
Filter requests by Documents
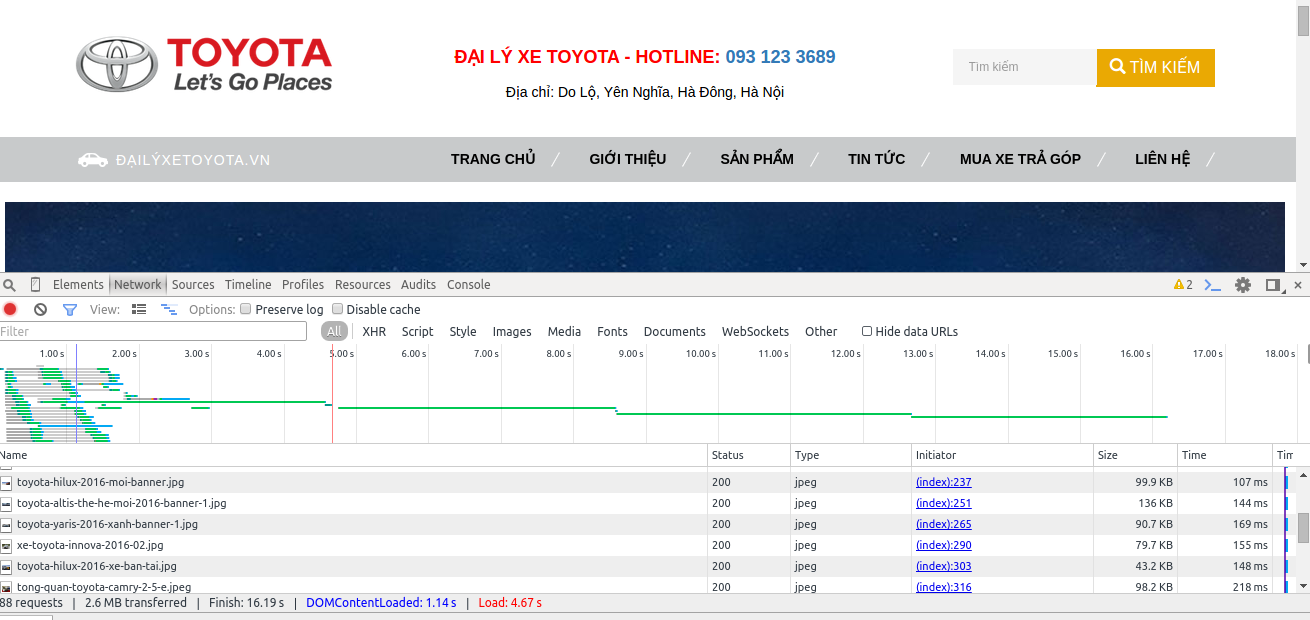pos(675,332)
